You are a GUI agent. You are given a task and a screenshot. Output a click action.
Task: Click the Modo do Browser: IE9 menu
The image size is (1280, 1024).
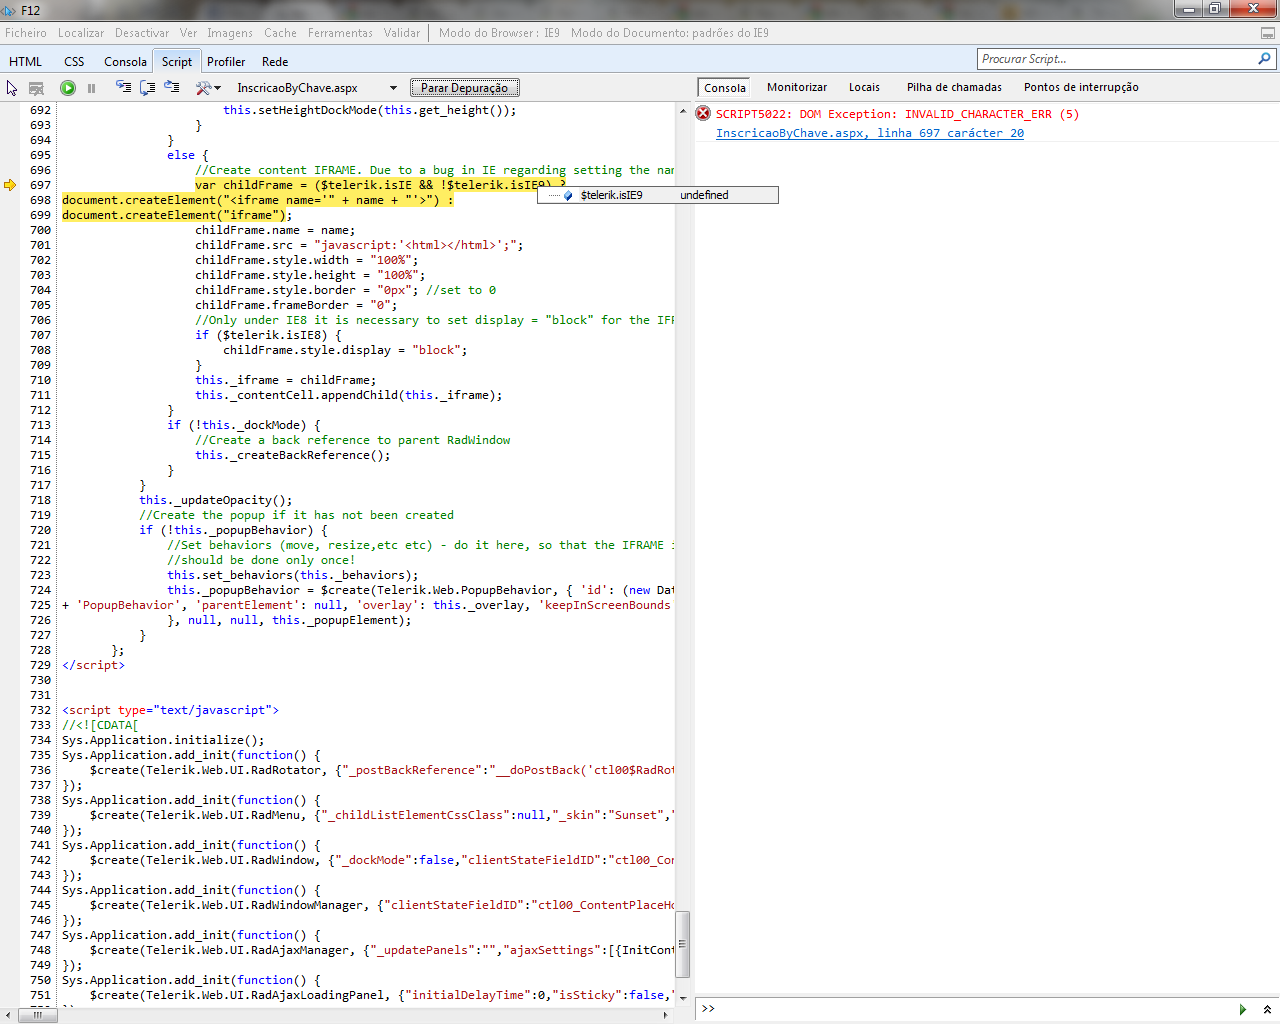(499, 33)
